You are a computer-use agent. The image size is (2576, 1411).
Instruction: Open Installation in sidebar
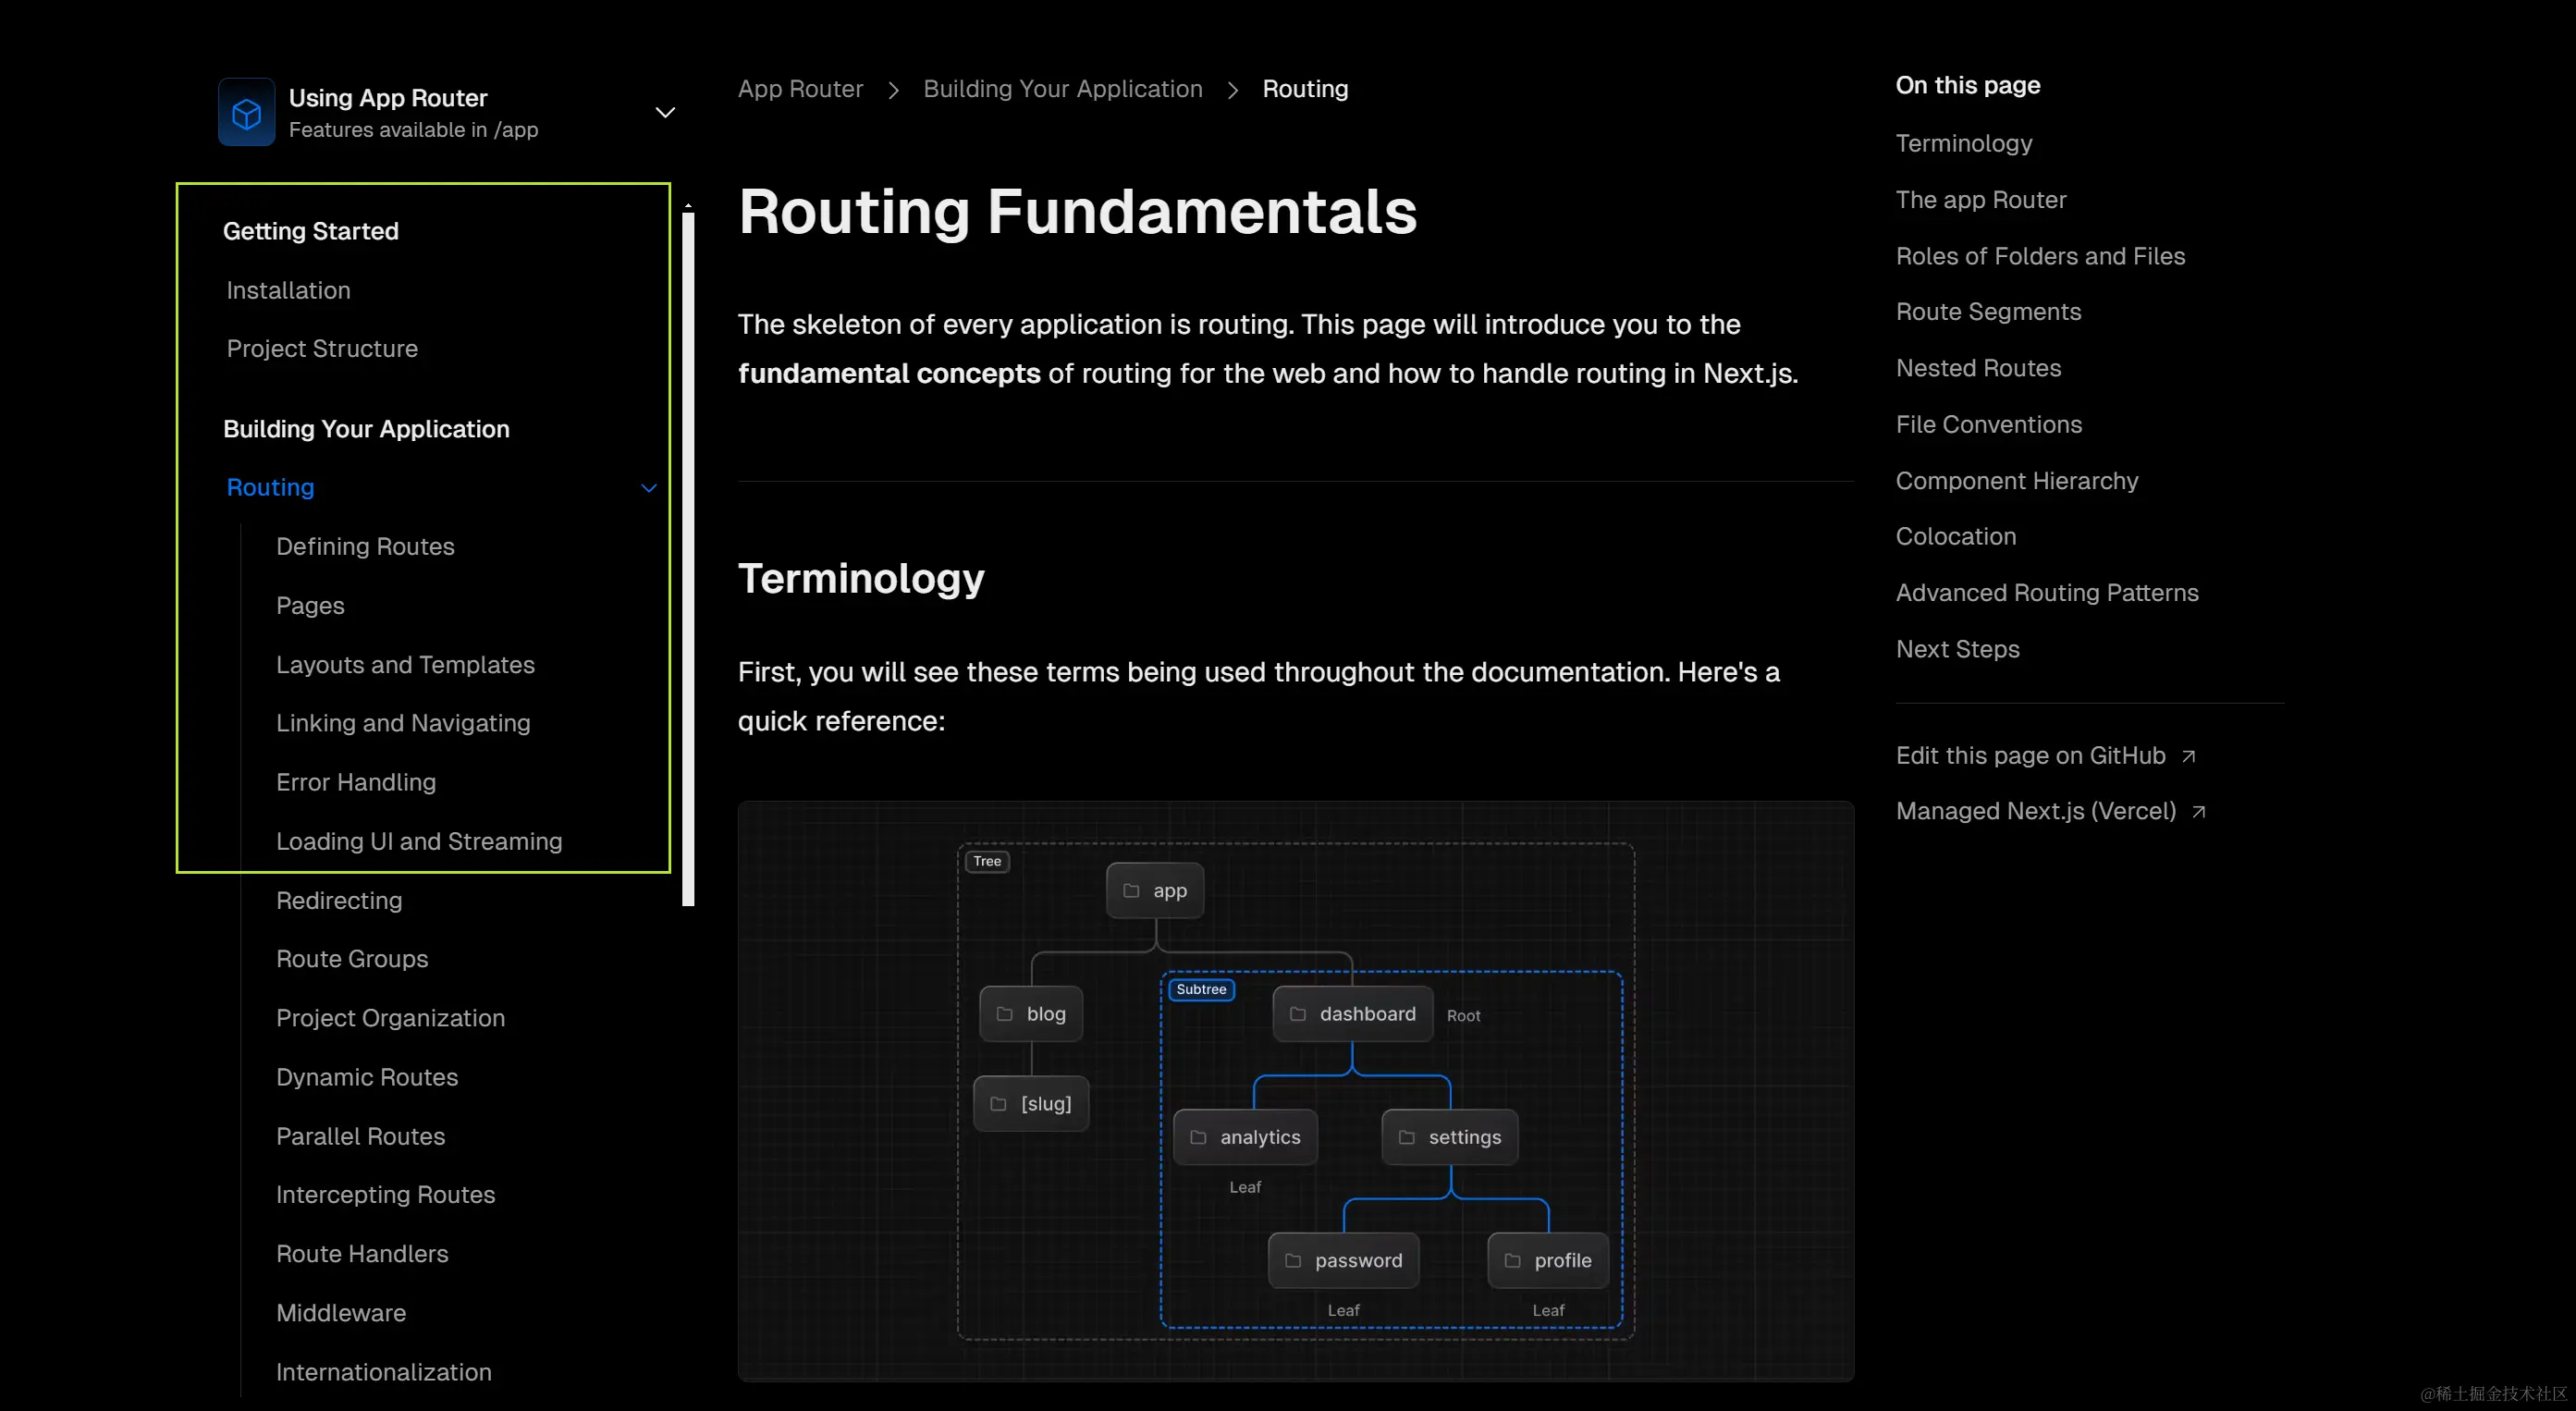point(288,291)
